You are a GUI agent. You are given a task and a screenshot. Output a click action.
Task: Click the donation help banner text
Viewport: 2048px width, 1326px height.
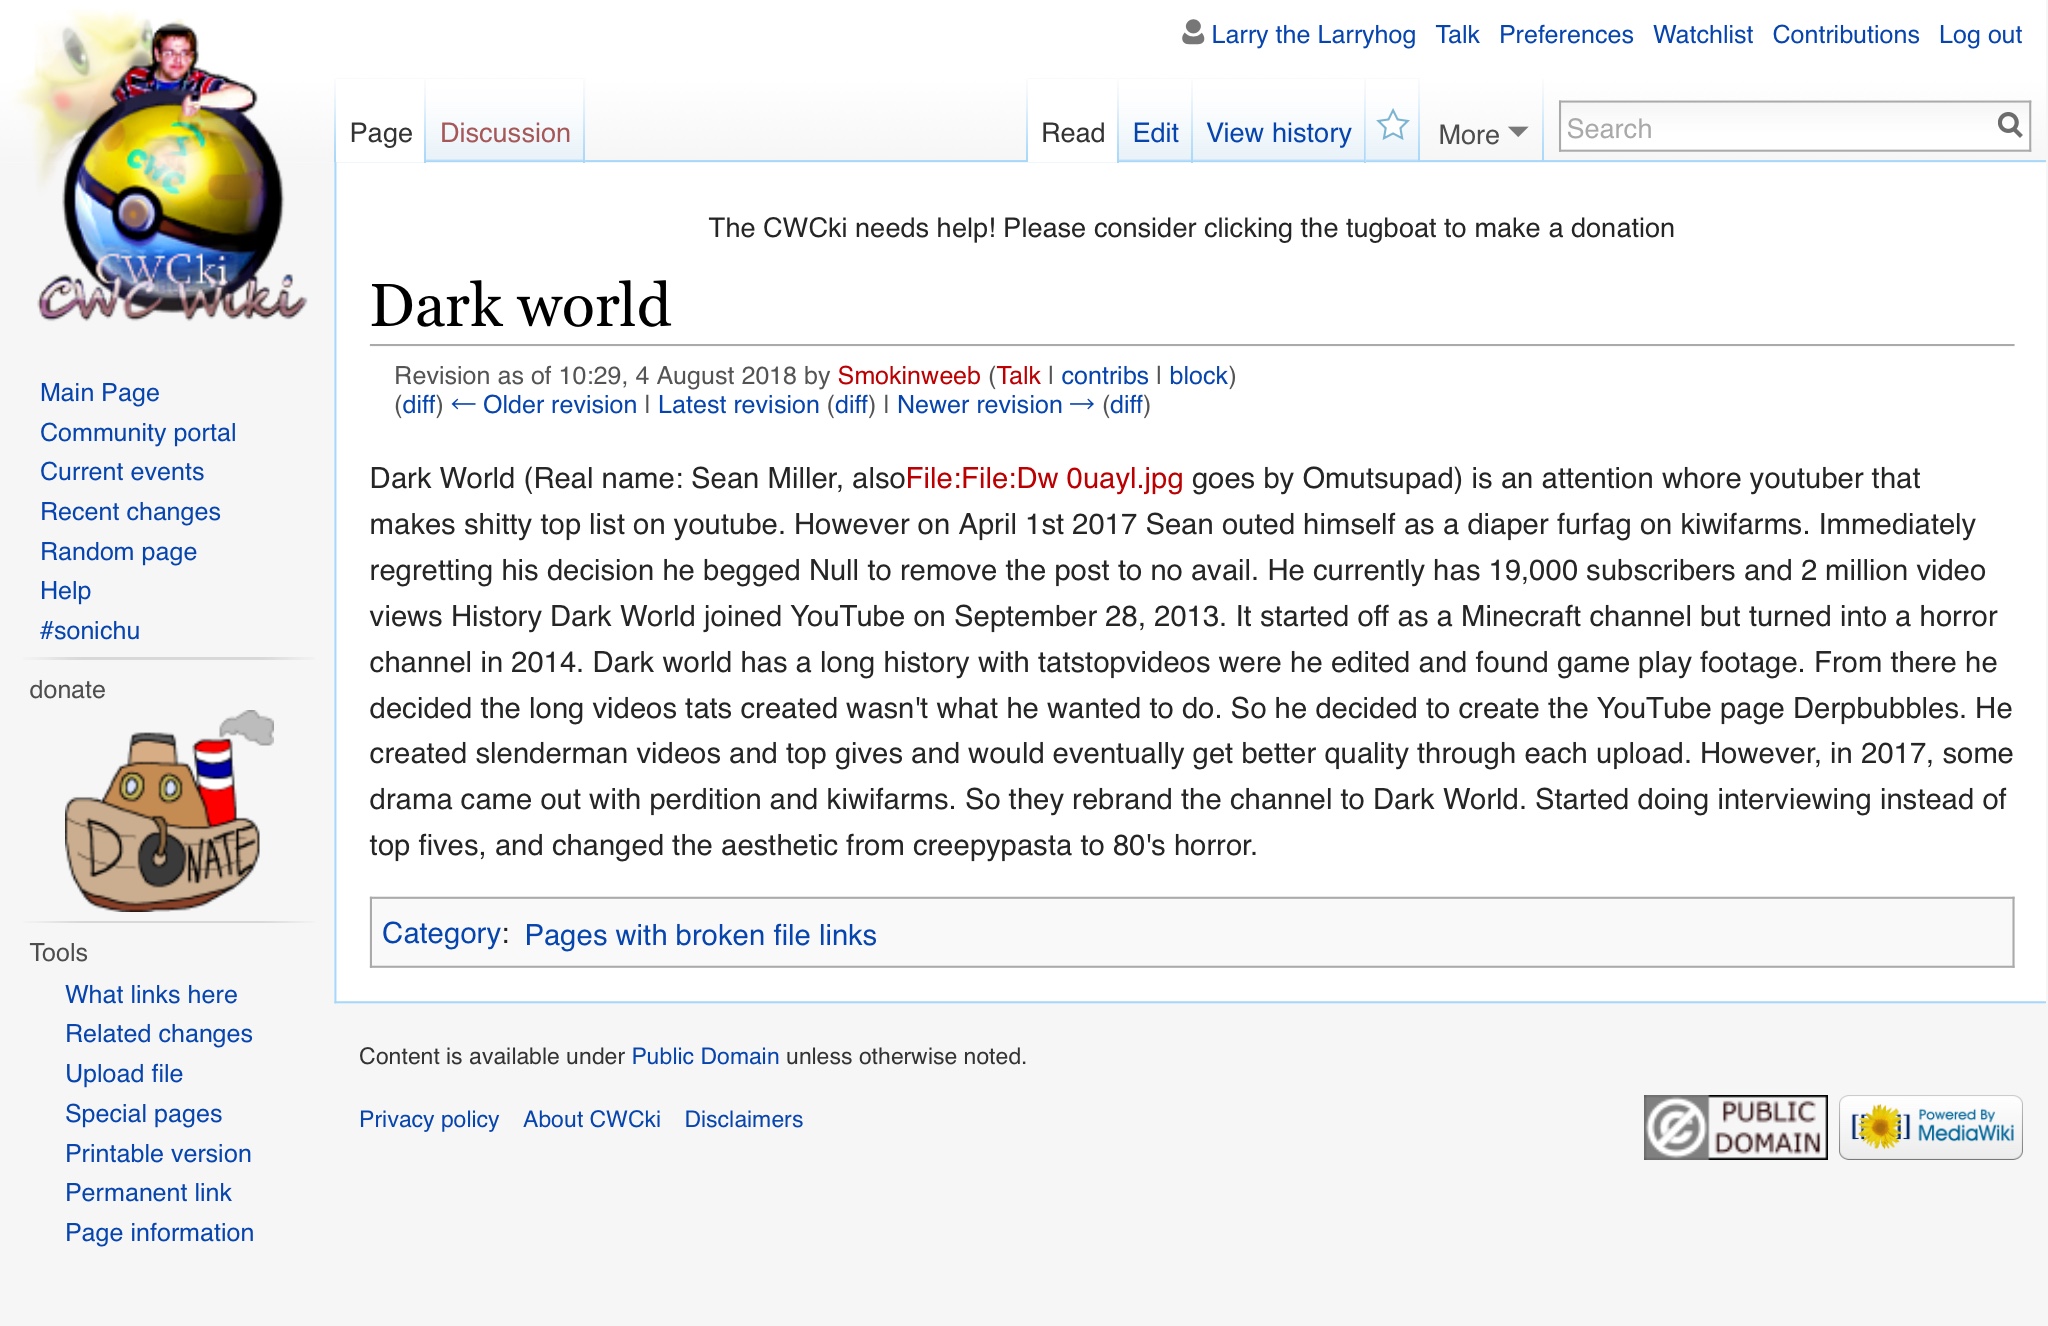[x=1191, y=228]
